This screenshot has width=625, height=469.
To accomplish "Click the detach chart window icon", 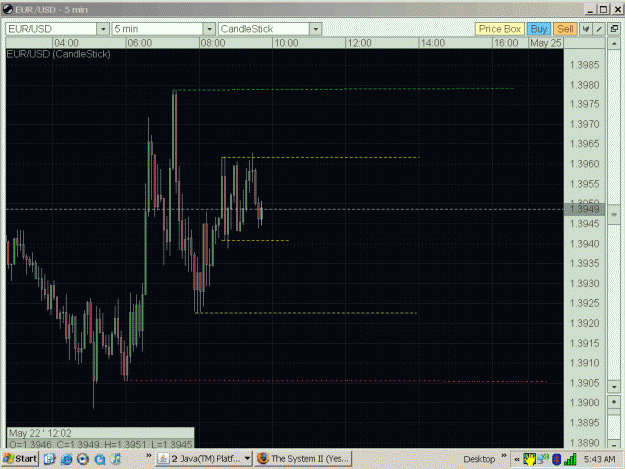I will click(614, 29).
